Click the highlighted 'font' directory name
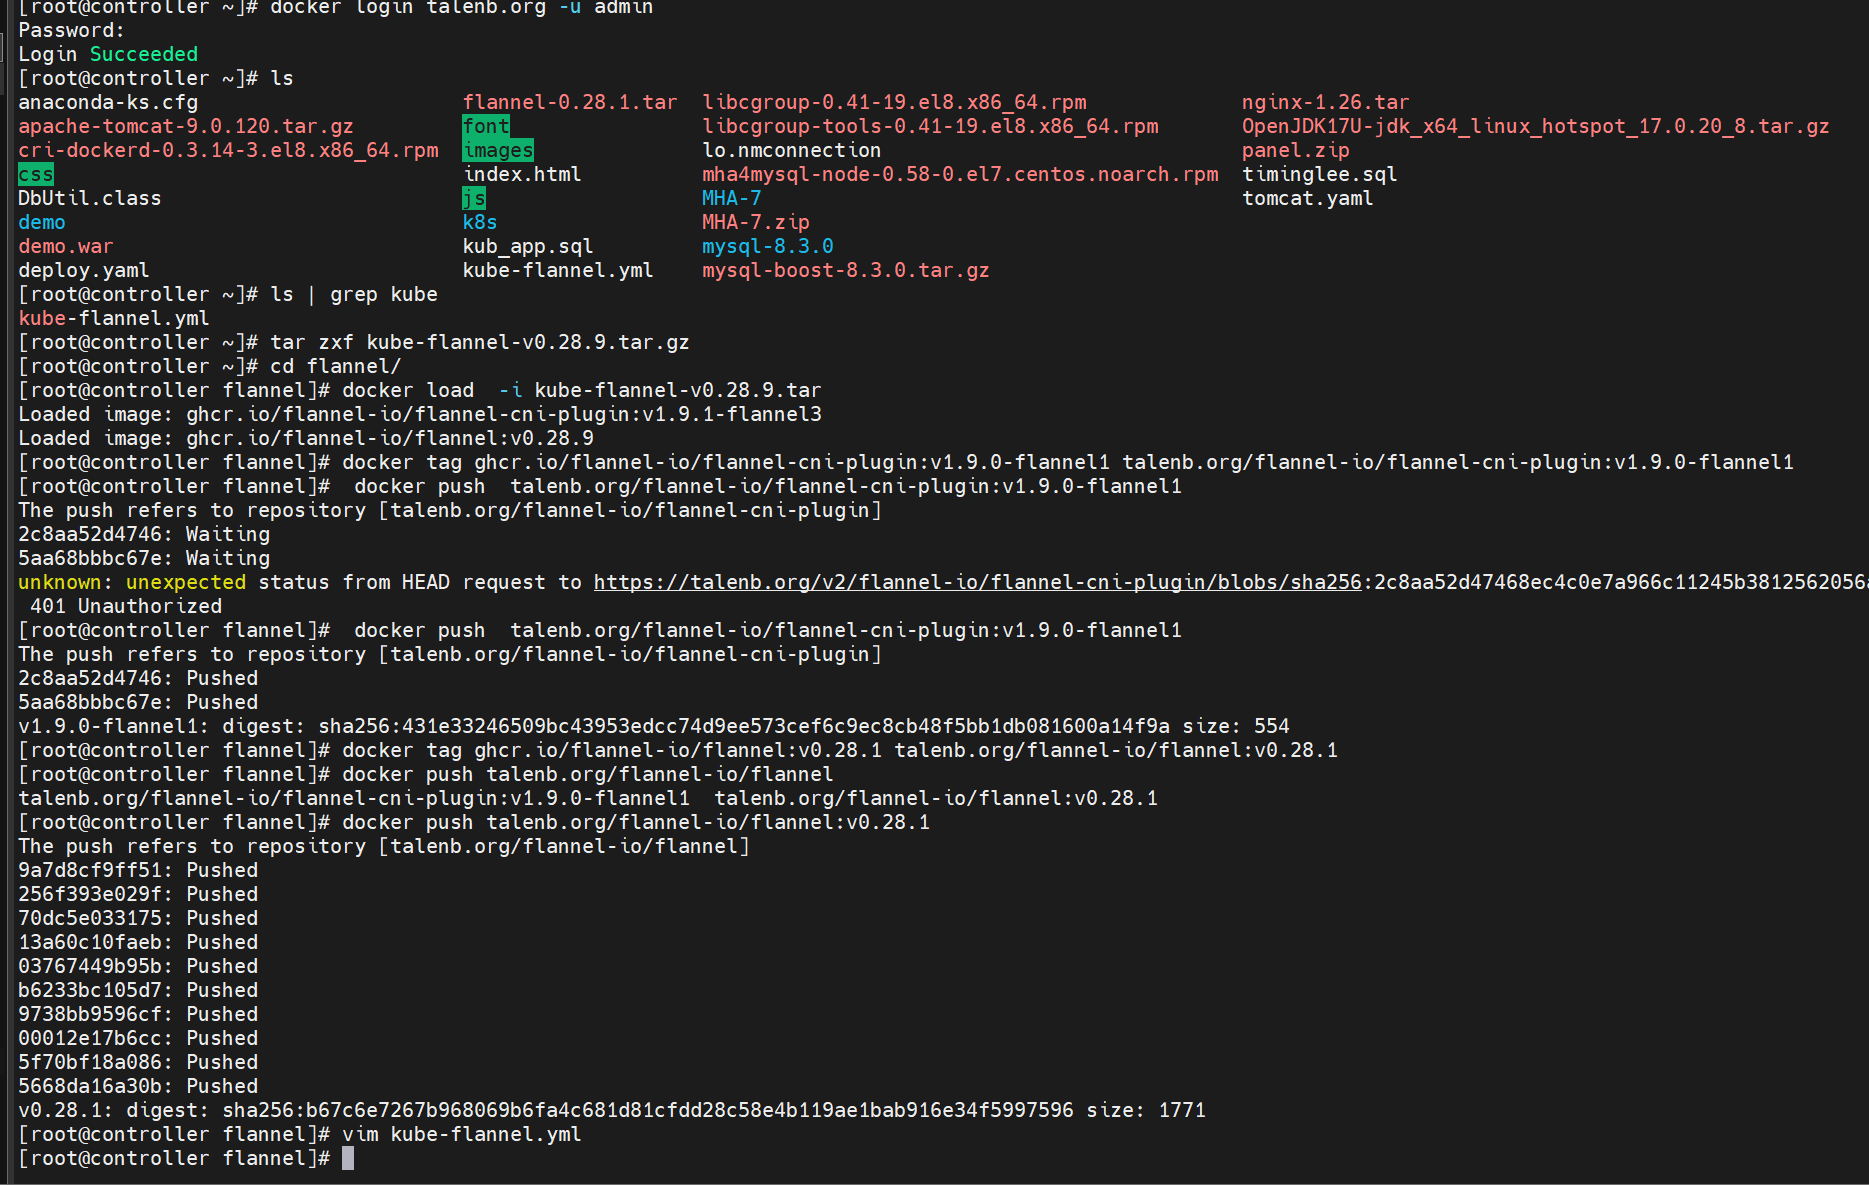Screen dimensions: 1869x1185 coord(486,126)
